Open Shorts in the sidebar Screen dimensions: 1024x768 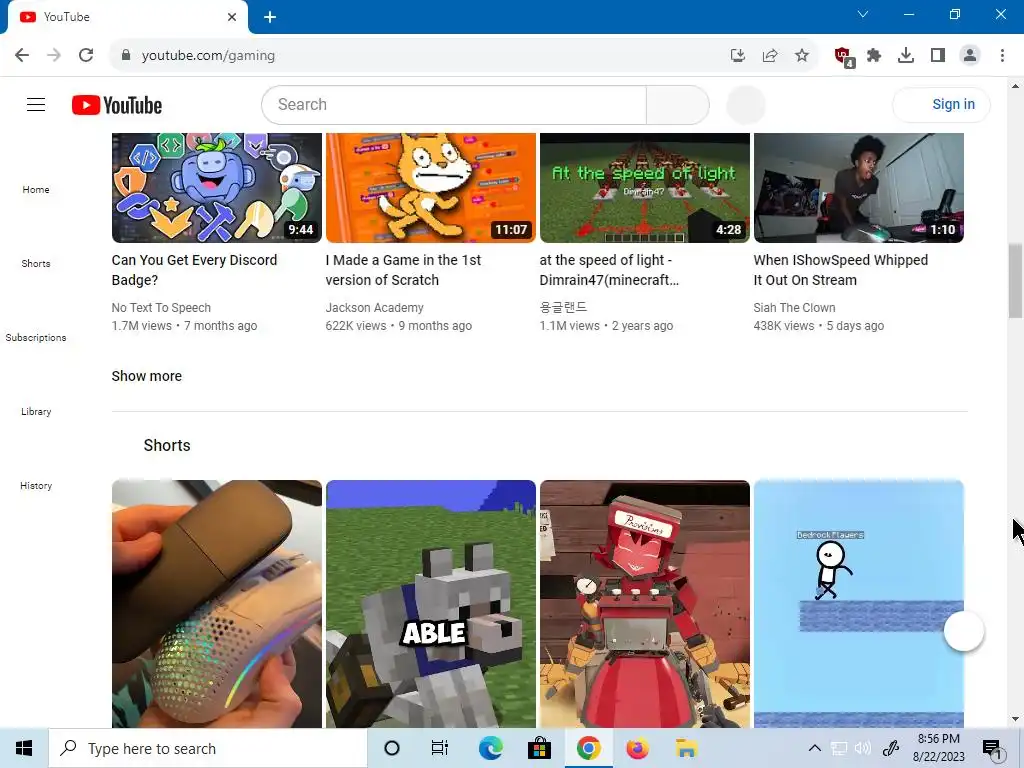pos(36,263)
